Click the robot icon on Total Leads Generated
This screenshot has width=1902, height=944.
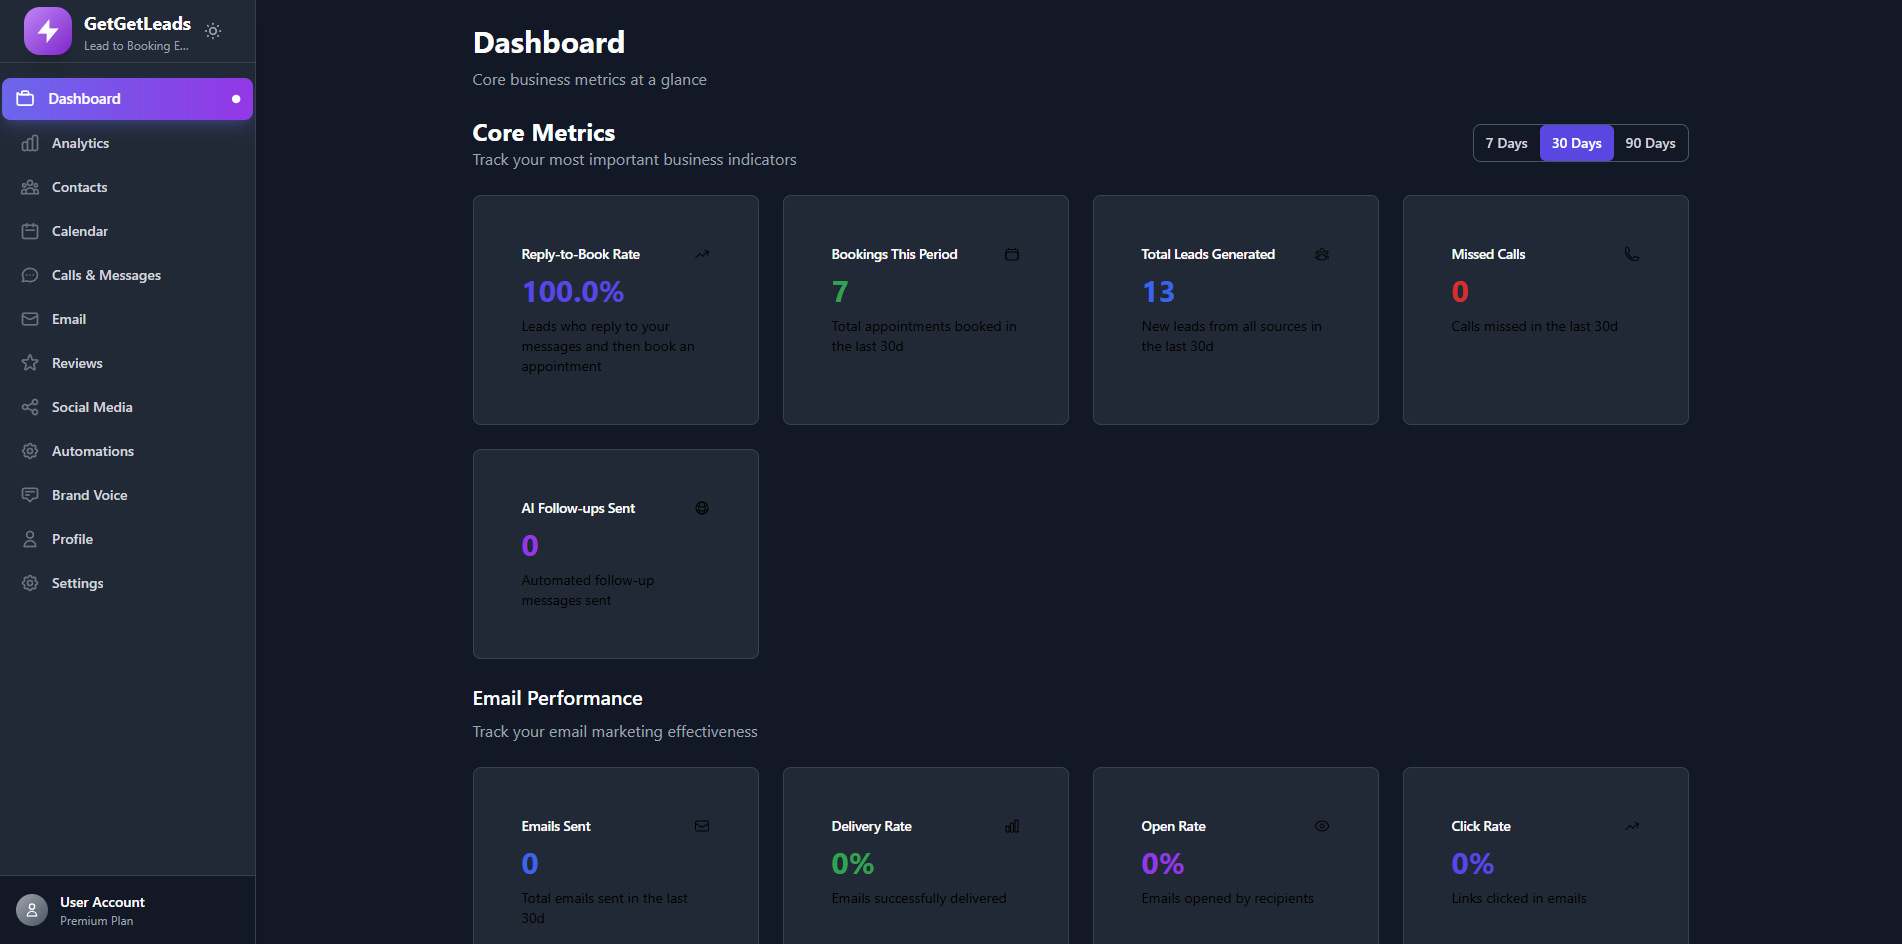[x=1321, y=255]
